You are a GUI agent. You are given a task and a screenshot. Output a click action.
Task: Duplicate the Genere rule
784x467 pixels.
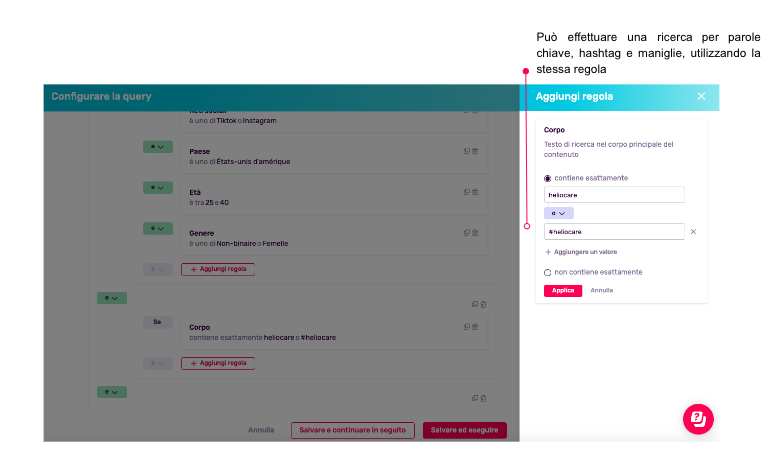[466, 233]
